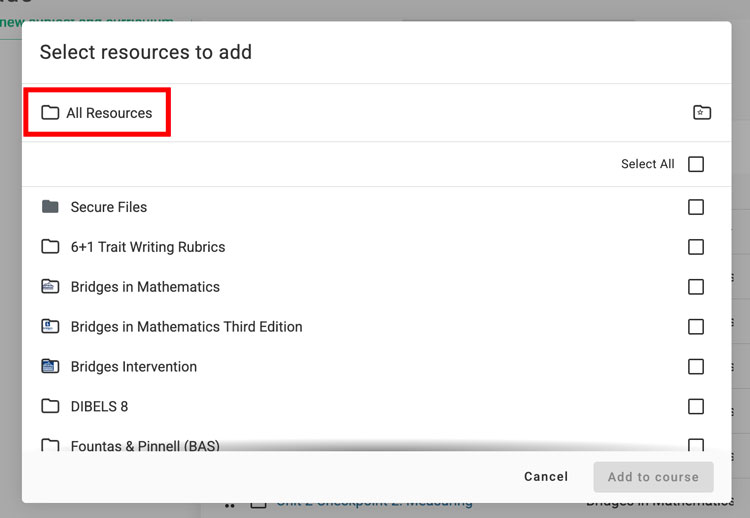Tick the Secure Files checkbox
750x518 pixels.
pyautogui.click(x=696, y=207)
